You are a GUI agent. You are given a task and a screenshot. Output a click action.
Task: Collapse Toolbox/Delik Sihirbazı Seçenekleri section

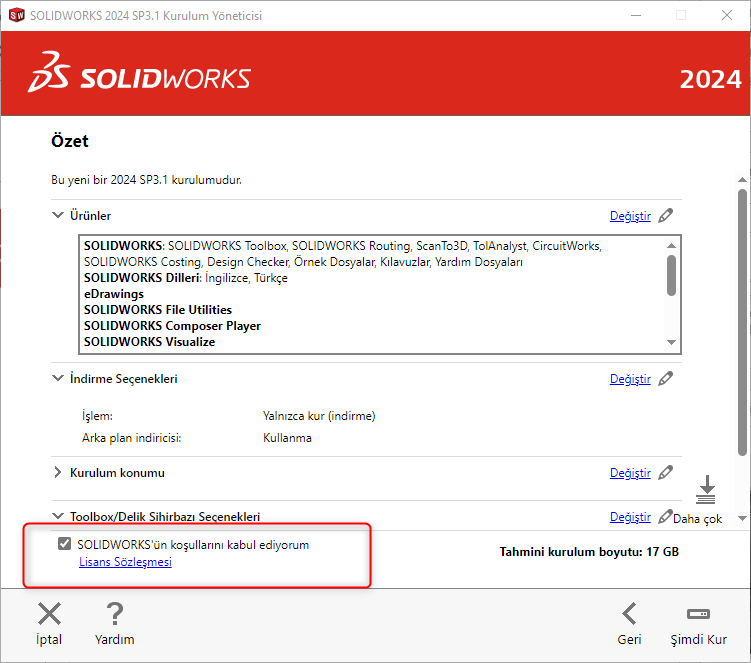pyautogui.click(x=57, y=516)
